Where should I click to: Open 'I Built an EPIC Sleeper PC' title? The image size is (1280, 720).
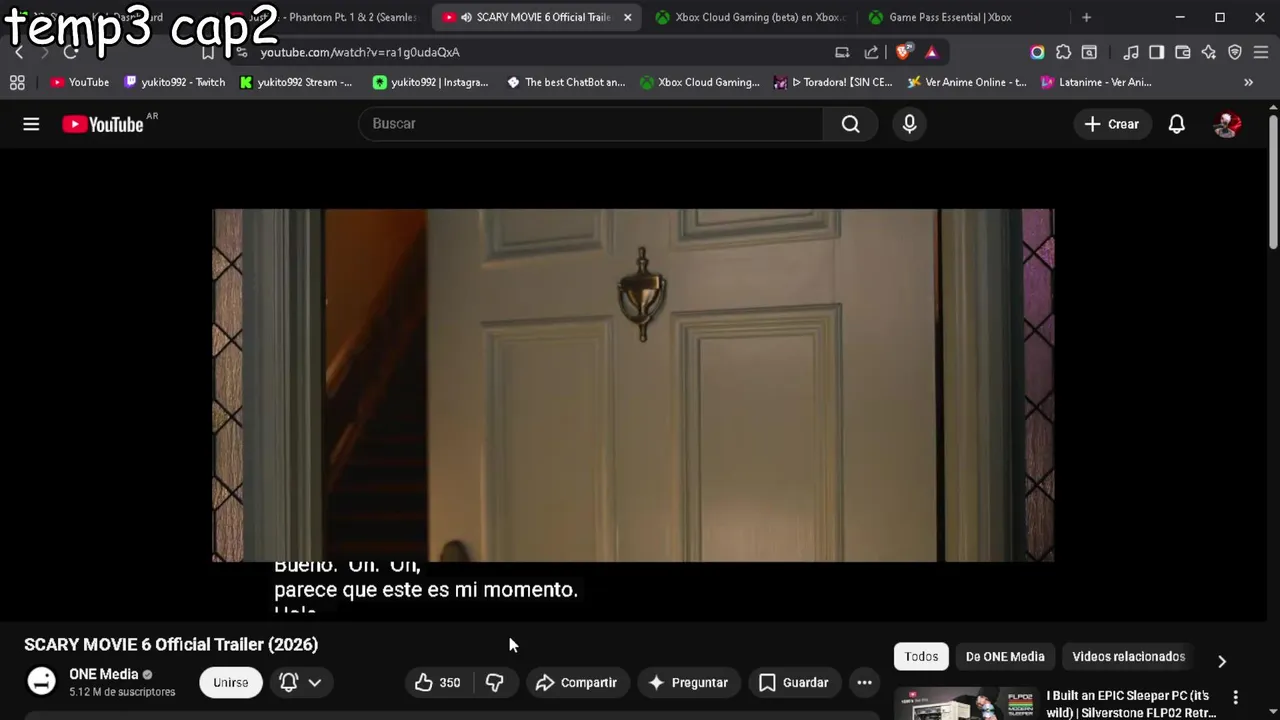click(1131, 704)
